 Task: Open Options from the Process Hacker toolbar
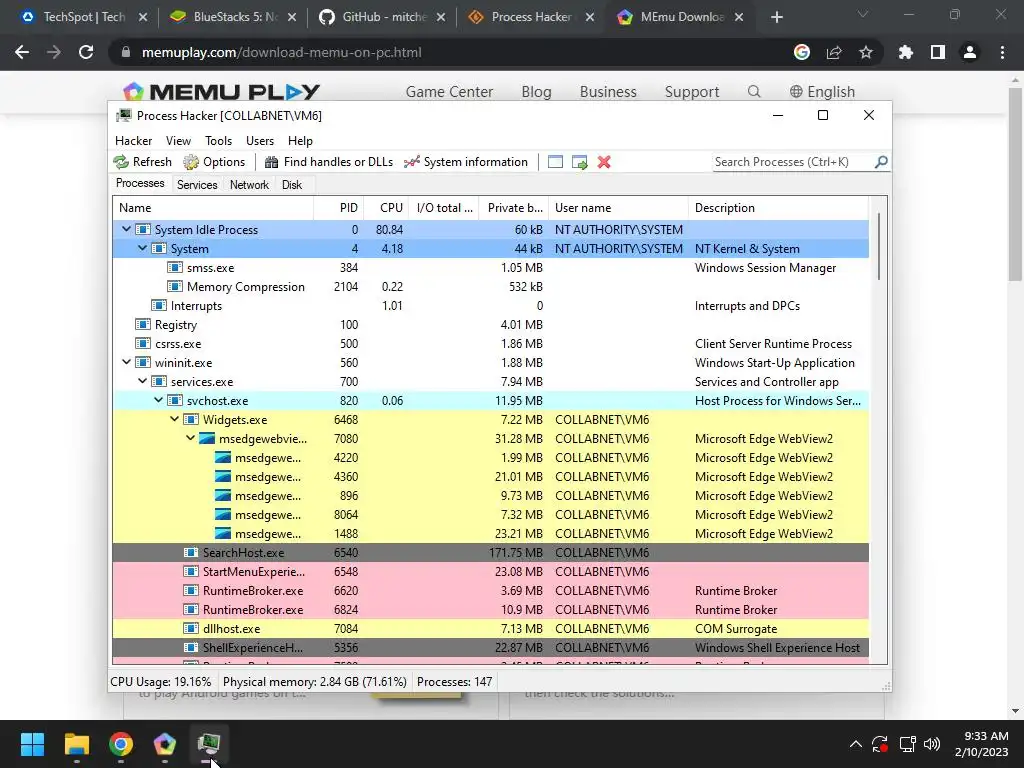coord(214,162)
